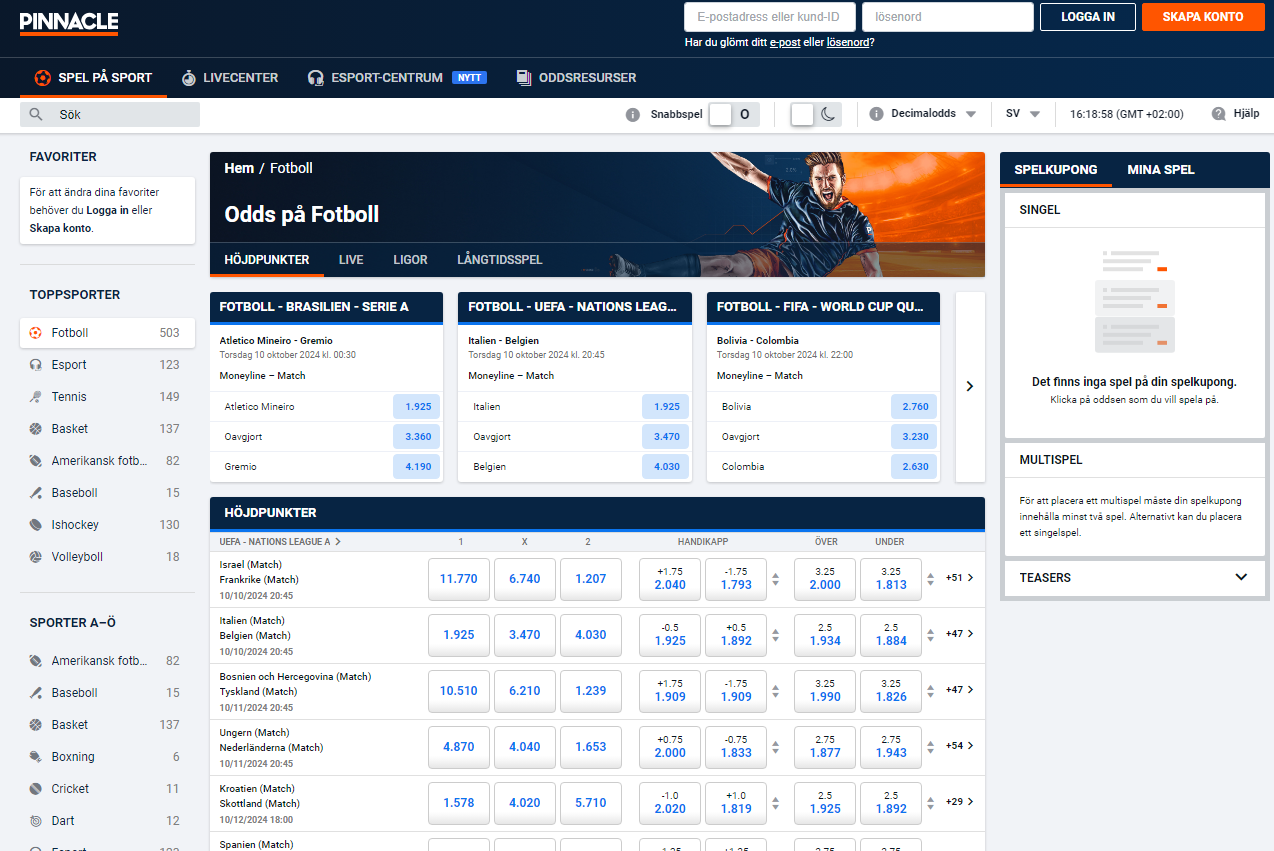
Task: Switch to the Ligor tab
Action: [410, 260]
